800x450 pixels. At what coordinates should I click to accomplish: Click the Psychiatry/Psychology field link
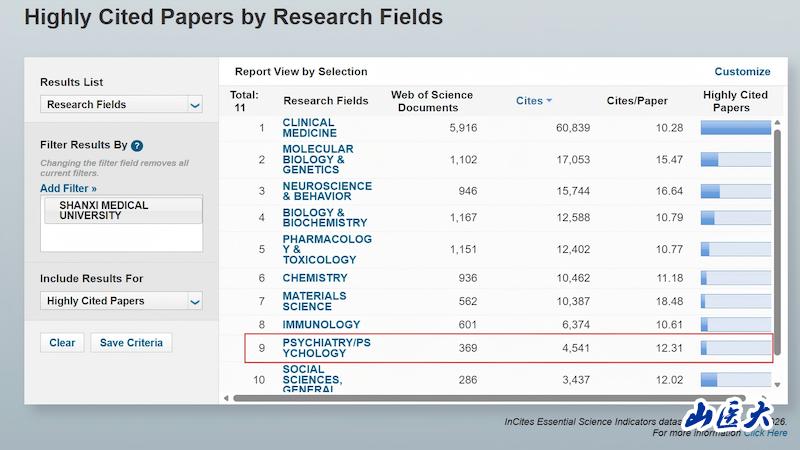pyautogui.click(x=327, y=347)
